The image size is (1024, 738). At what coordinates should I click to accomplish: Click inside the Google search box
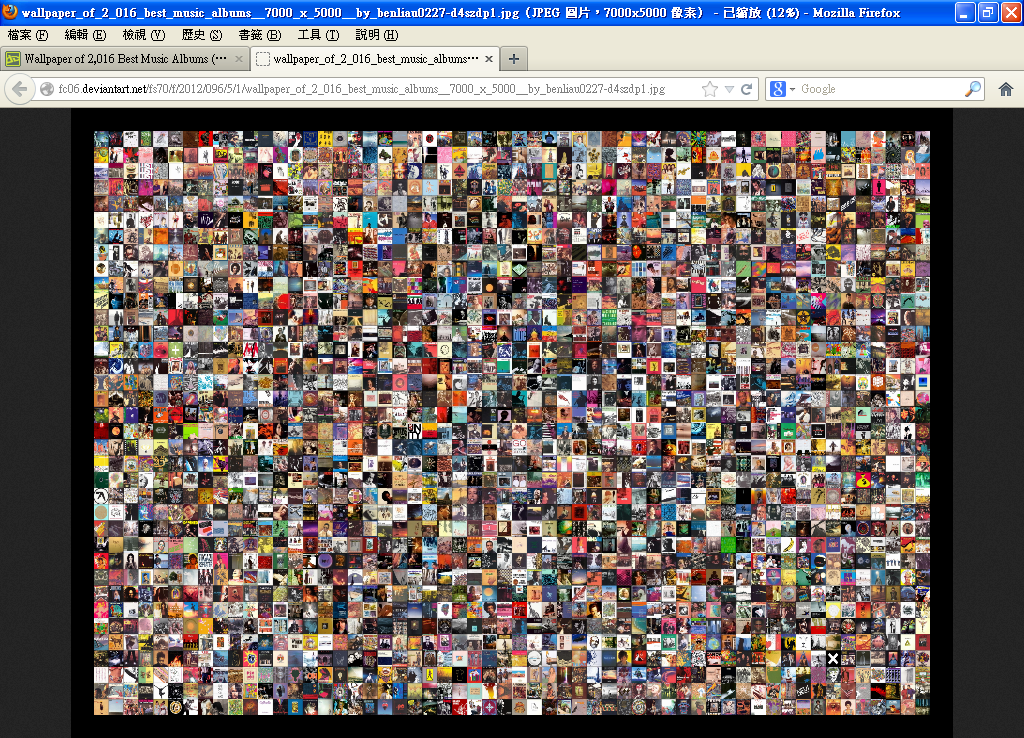tap(880, 89)
